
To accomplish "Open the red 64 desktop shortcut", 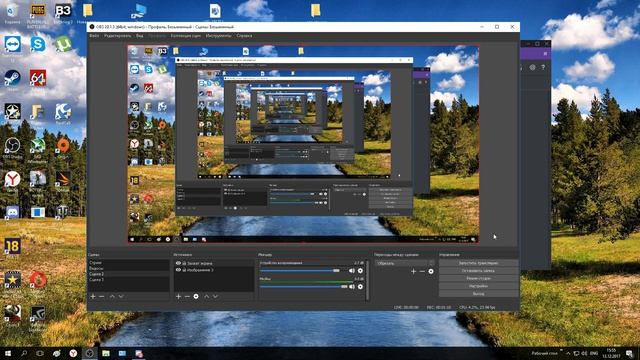I will pyautogui.click(x=38, y=78).
